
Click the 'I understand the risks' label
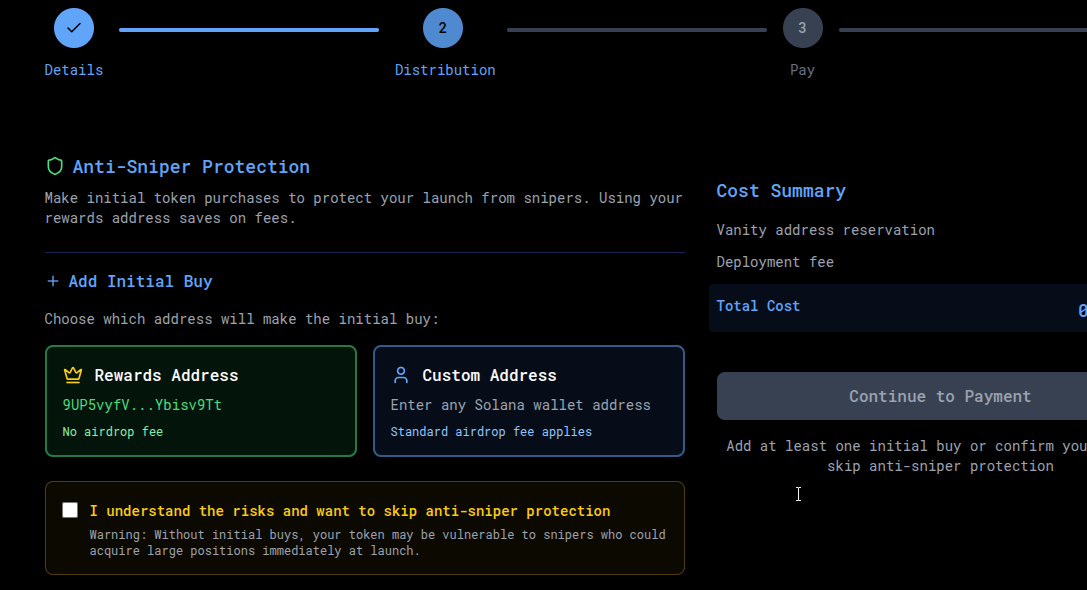coord(350,511)
